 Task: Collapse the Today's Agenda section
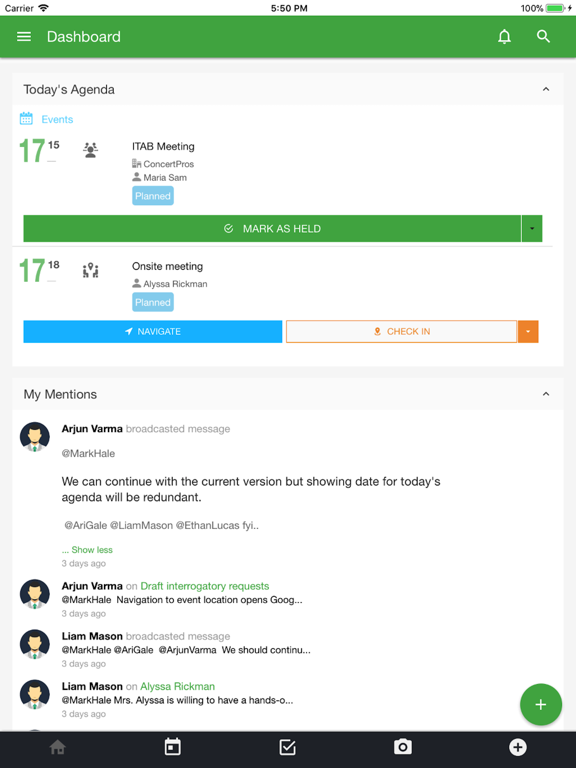[546, 89]
